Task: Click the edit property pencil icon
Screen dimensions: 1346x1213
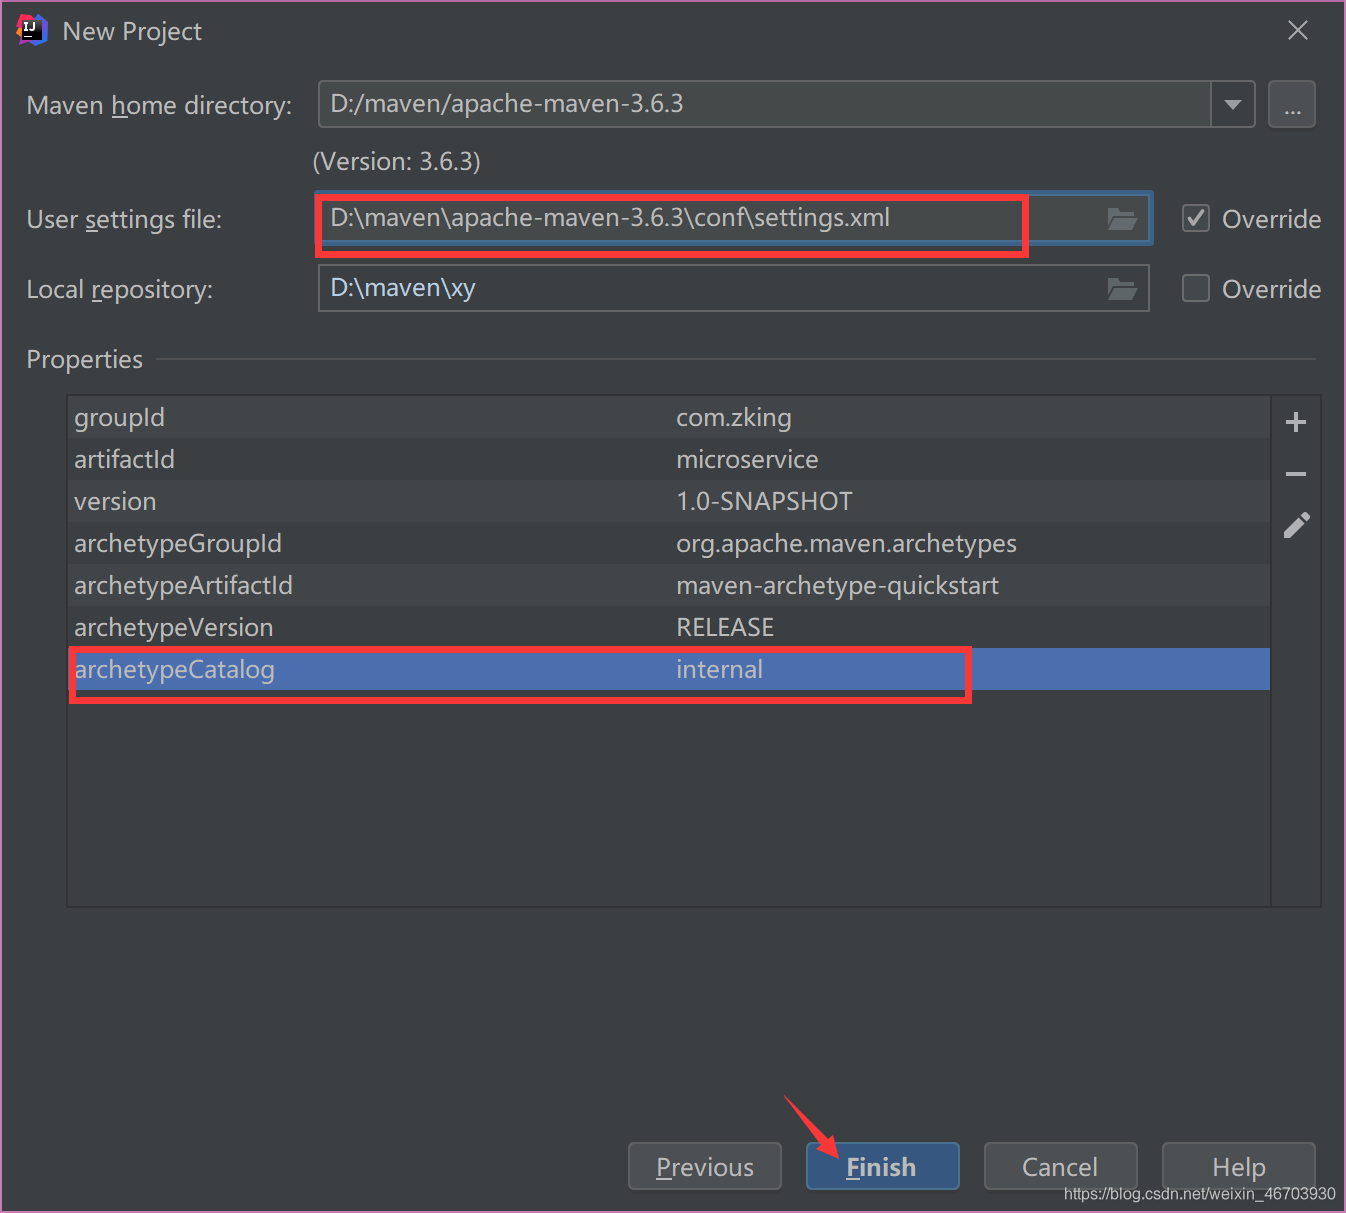Action: coord(1296,526)
